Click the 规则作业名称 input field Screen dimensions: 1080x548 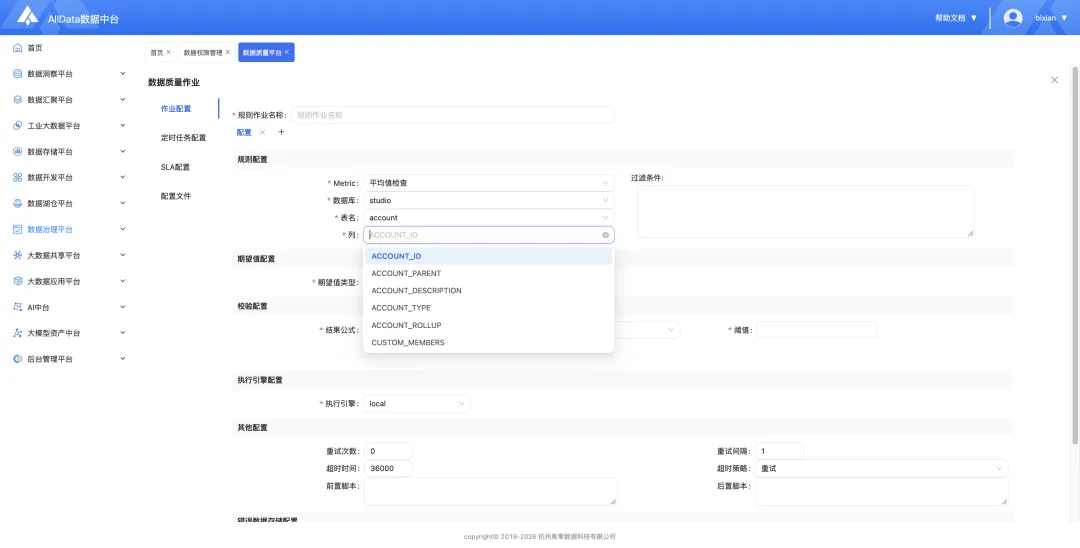pos(453,115)
